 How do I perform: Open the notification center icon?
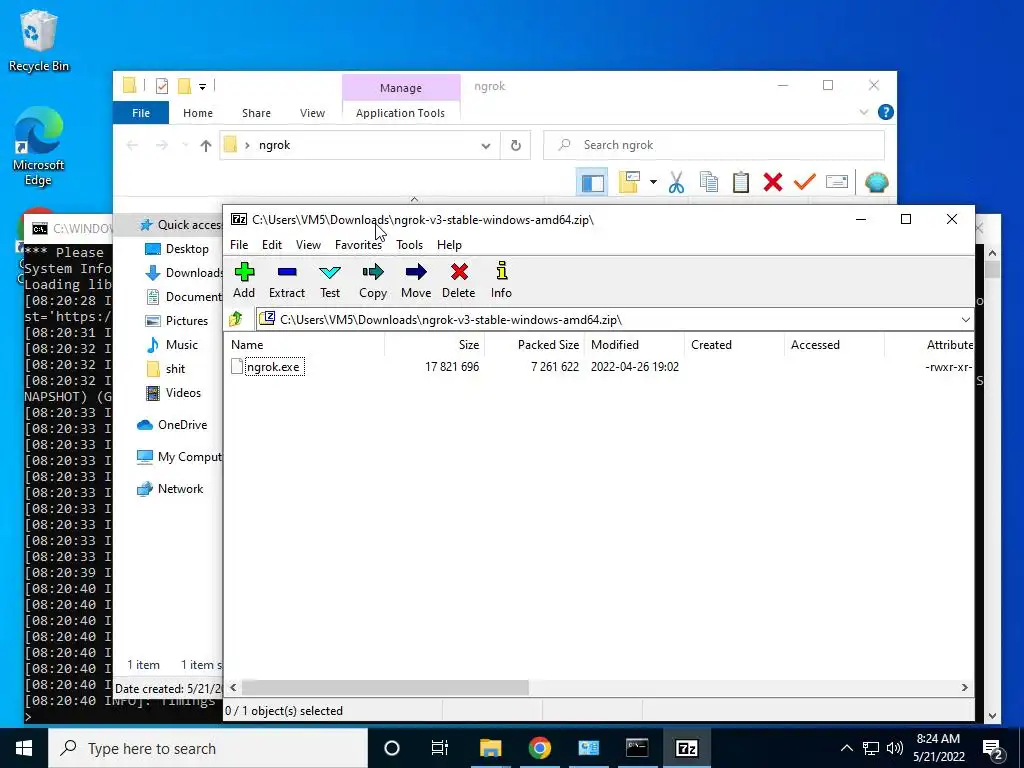(x=993, y=748)
